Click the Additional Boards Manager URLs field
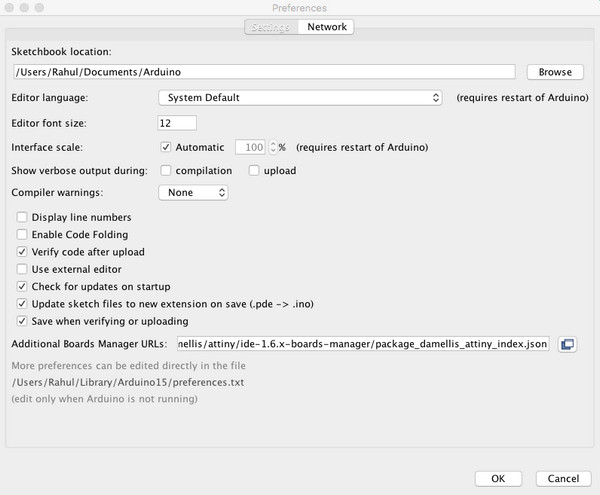The height and width of the screenshot is (495, 600). [363, 344]
